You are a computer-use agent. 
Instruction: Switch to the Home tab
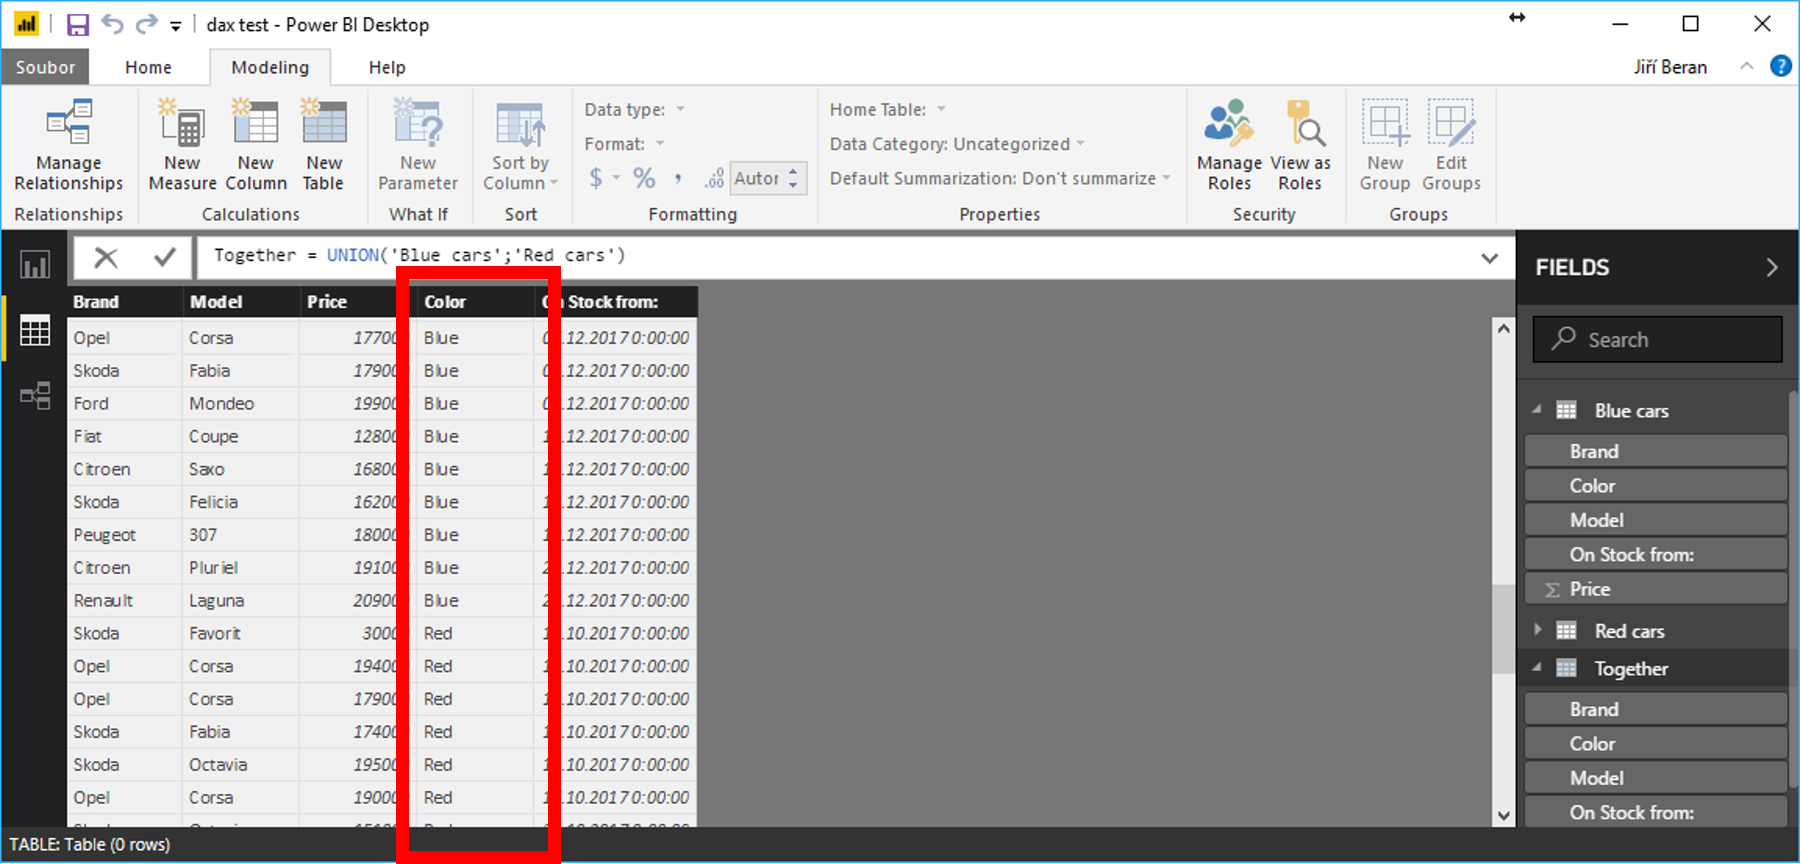pyautogui.click(x=148, y=67)
